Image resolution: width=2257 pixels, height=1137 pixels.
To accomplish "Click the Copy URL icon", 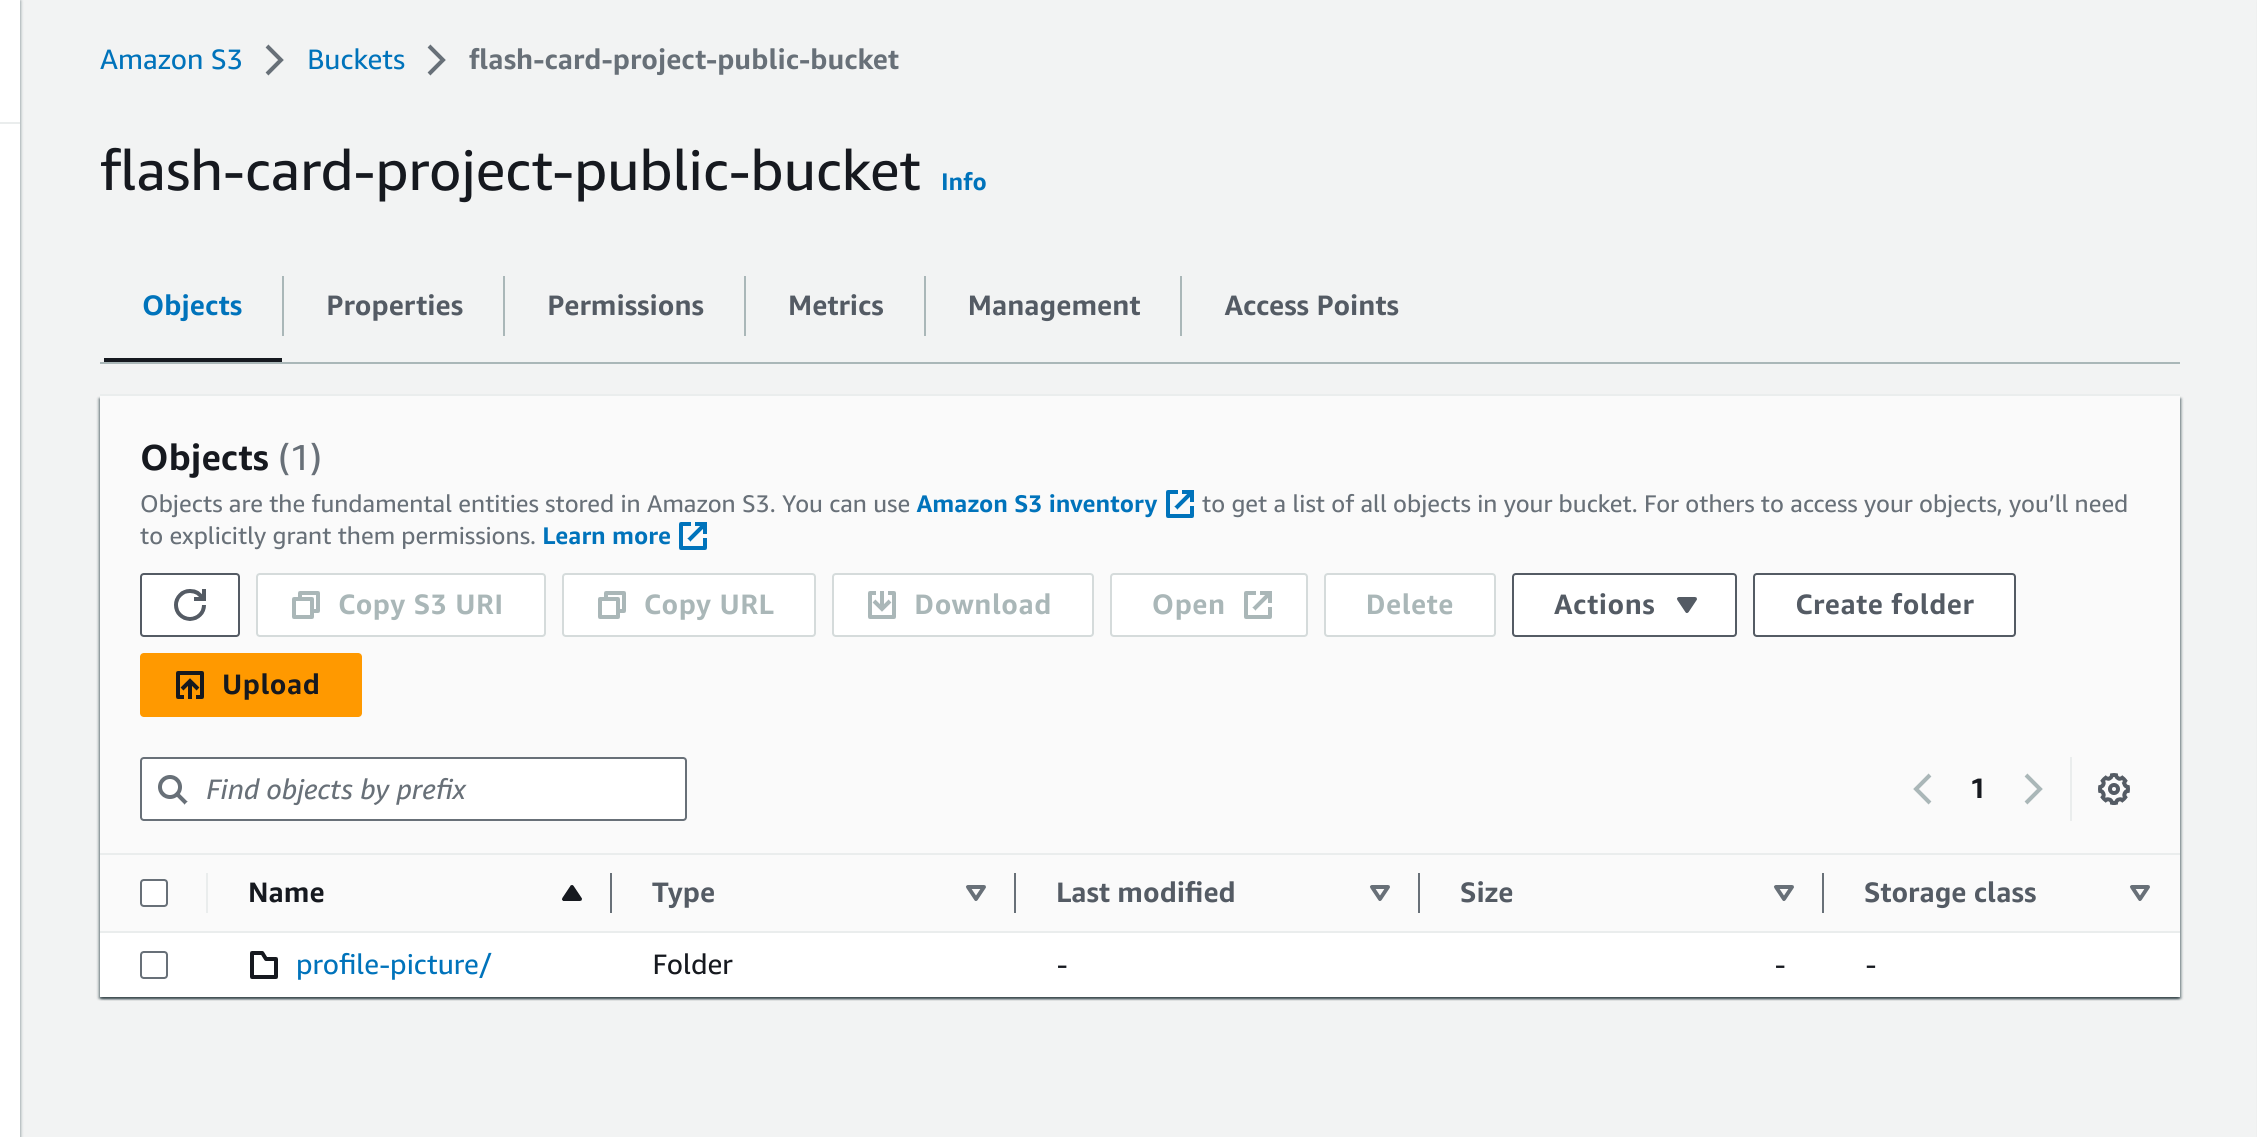I will point(613,604).
